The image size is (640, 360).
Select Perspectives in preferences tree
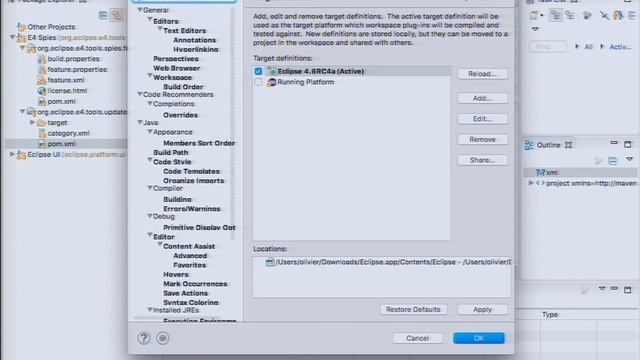tap(176, 59)
